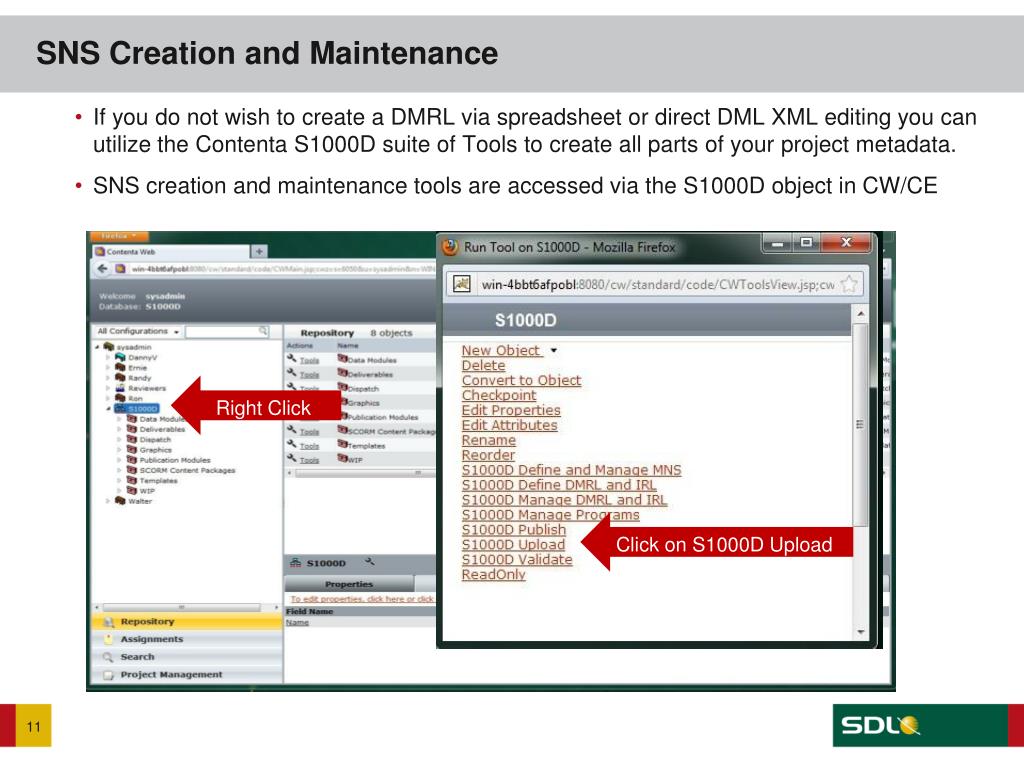The height and width of the screenshot is (768, 1024).
Task: Expand the SCORM Content Packages tree node
Action: 120,470
